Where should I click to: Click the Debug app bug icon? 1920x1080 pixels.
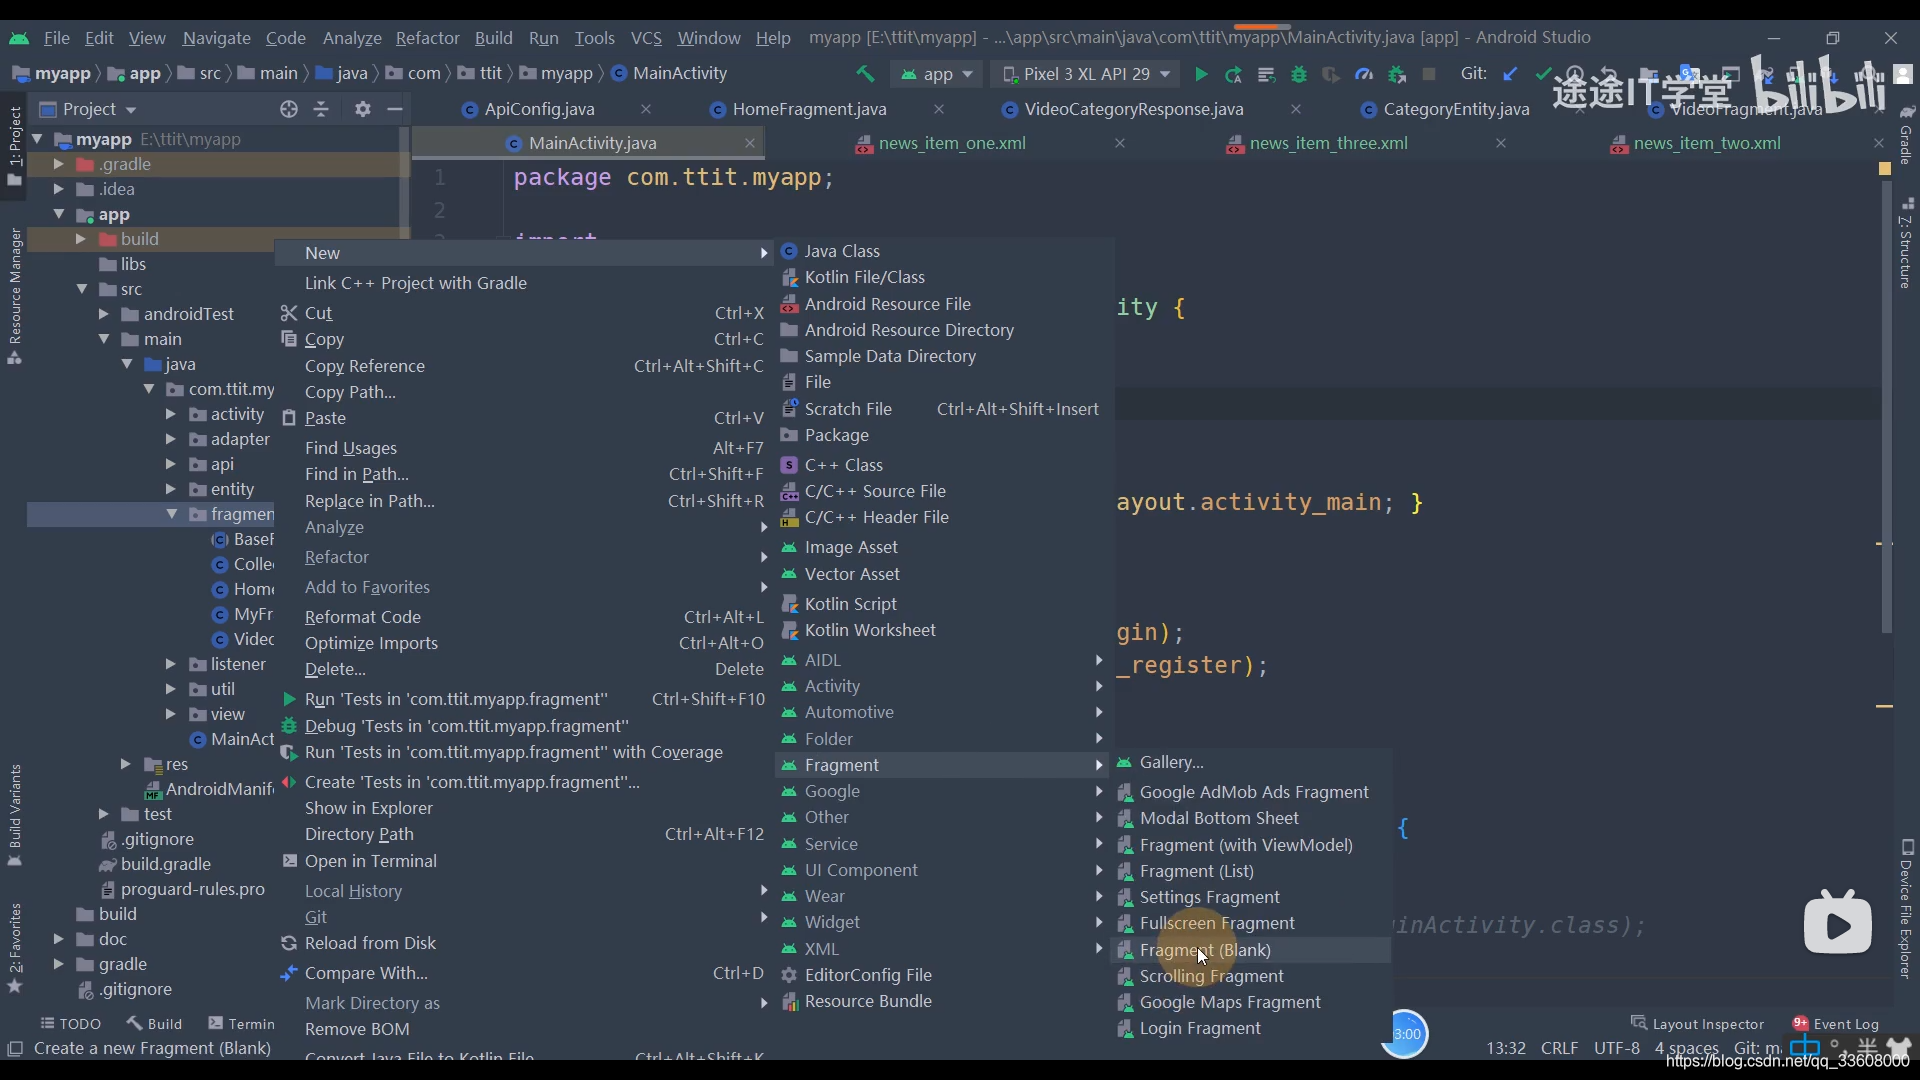click(x=1299, y=74)
